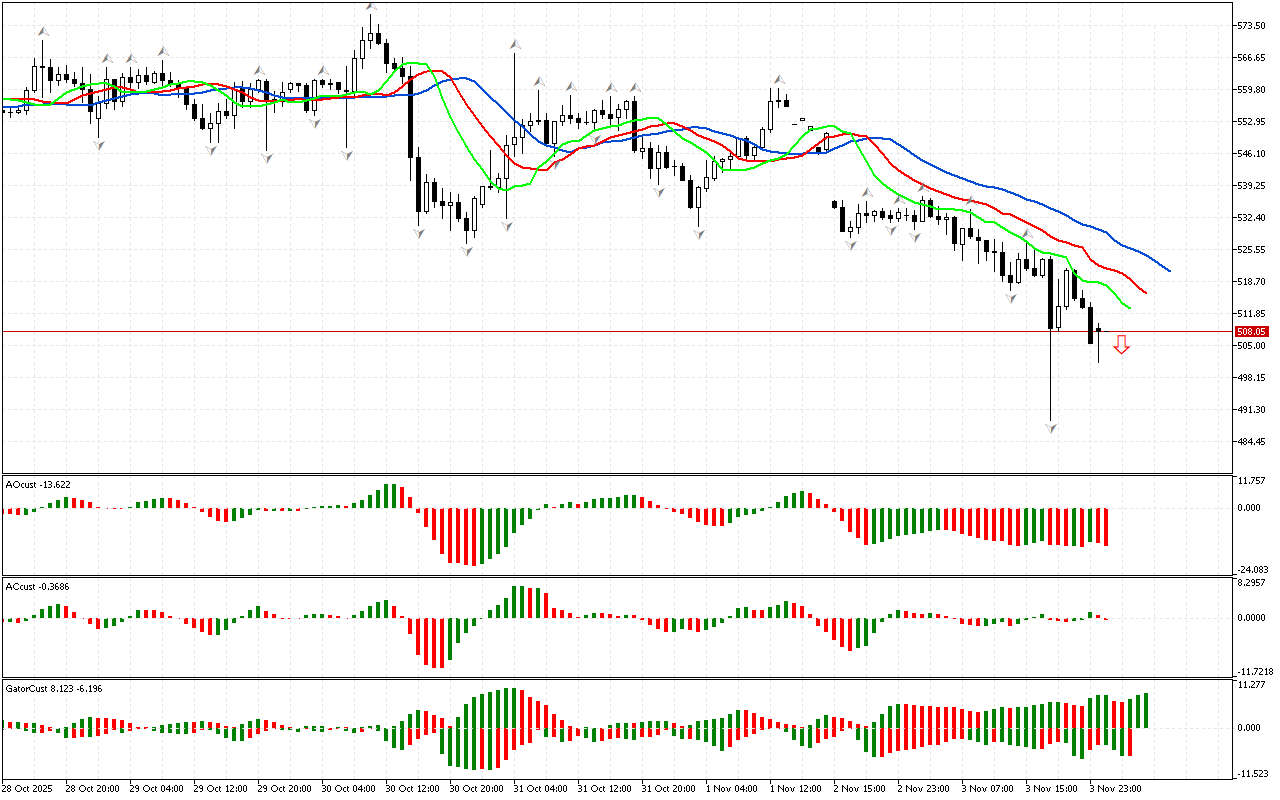The height and width of the screenshot is (800, 1280).
Task: Select the AOcust indicator label
Action: click(x=38, y=484)
